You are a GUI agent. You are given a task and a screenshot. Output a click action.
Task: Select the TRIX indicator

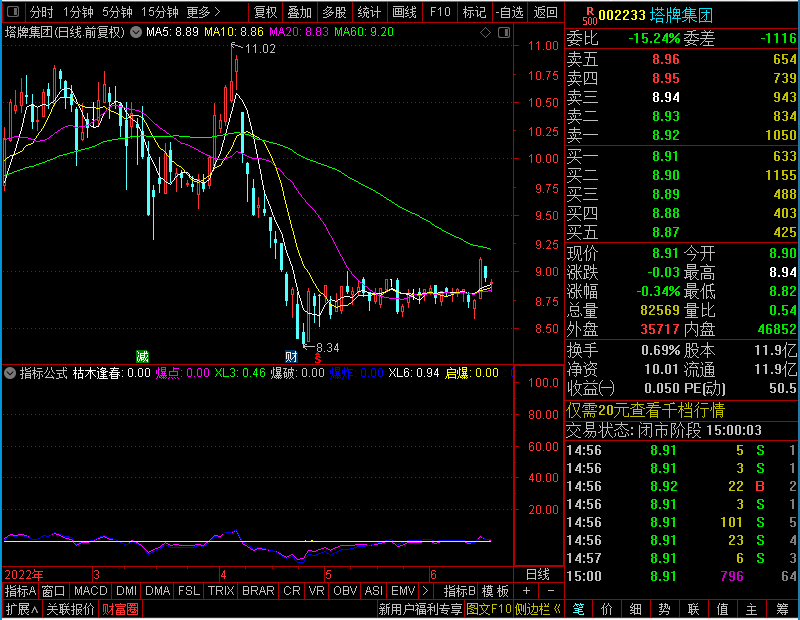(x=221, y=591)
